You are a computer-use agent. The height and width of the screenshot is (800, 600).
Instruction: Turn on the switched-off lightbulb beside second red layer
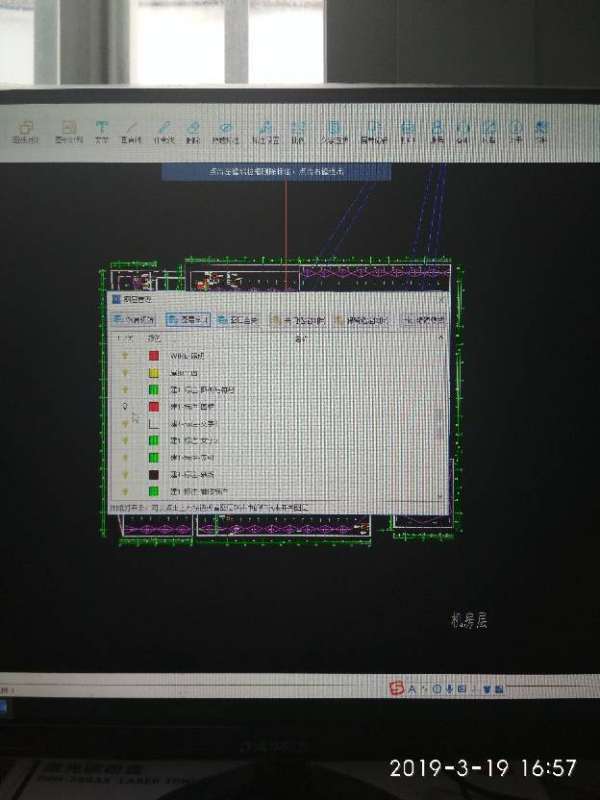(x=125, y=407)
